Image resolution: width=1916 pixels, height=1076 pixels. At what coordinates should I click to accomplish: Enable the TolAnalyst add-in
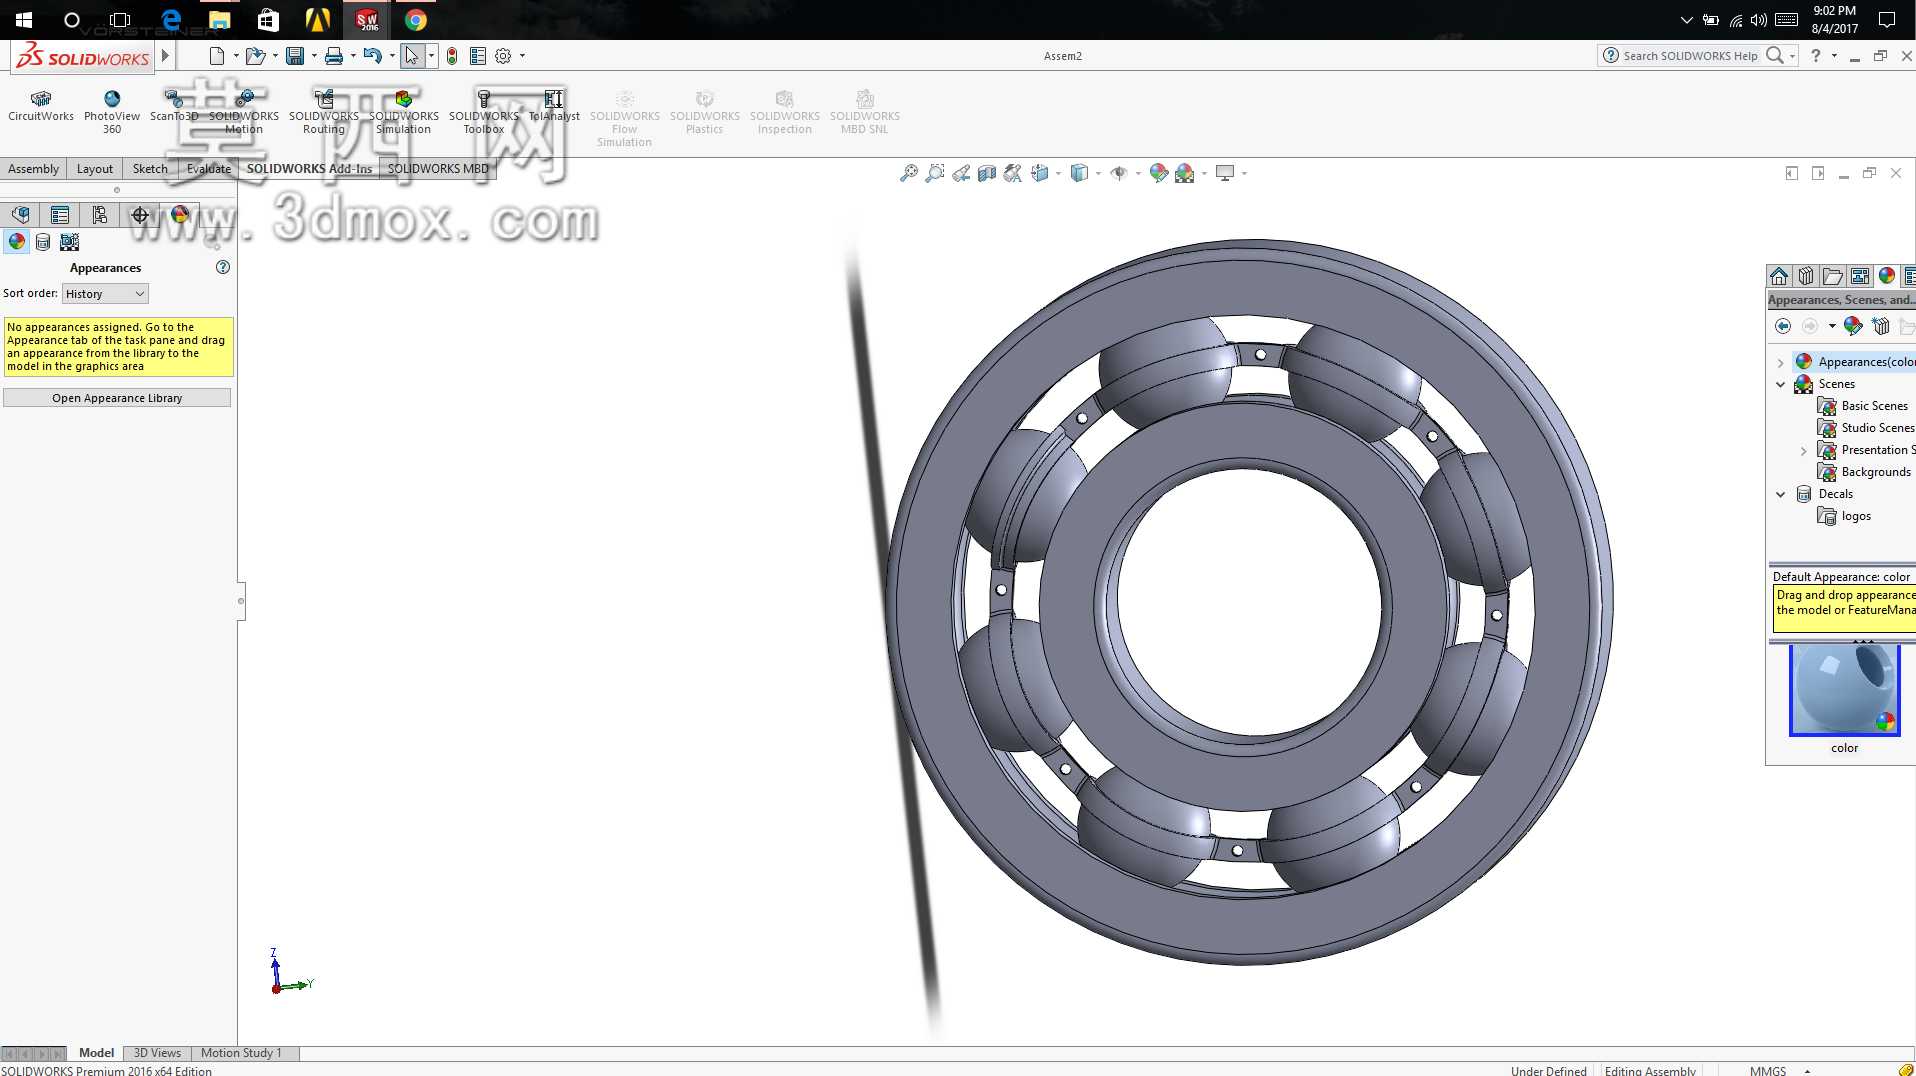(x=554, y=106)
